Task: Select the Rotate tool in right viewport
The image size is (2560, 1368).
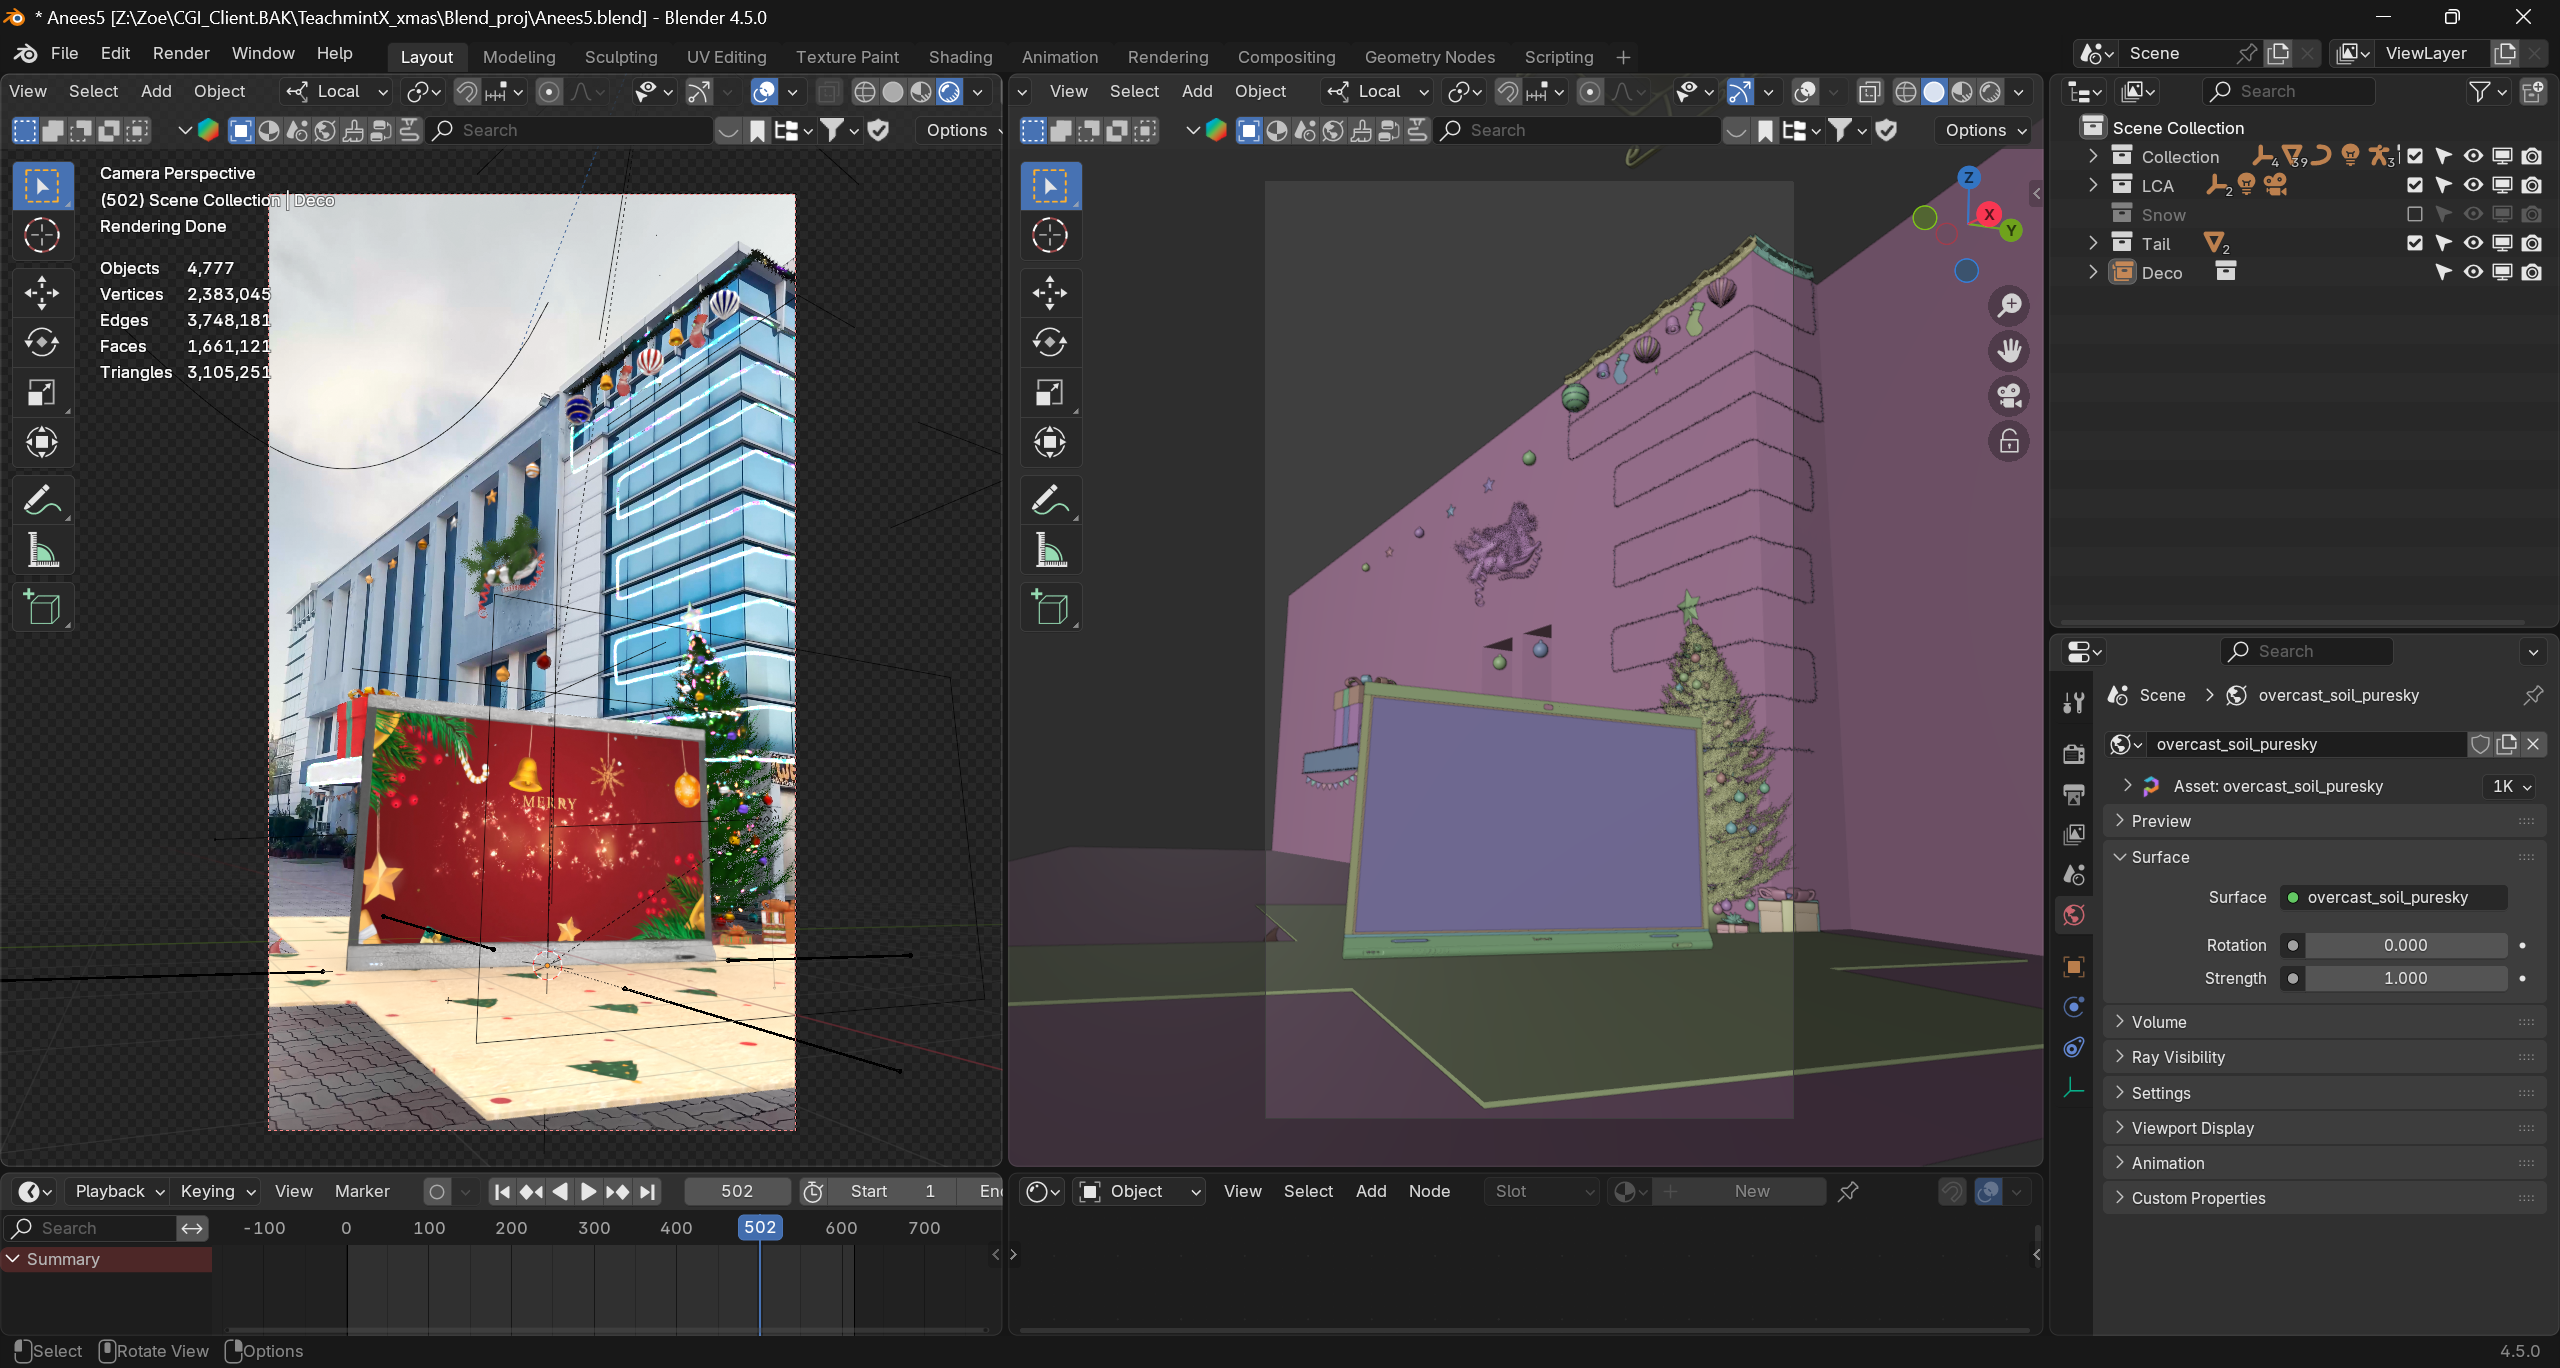Action: click(x=1050, y=342)
